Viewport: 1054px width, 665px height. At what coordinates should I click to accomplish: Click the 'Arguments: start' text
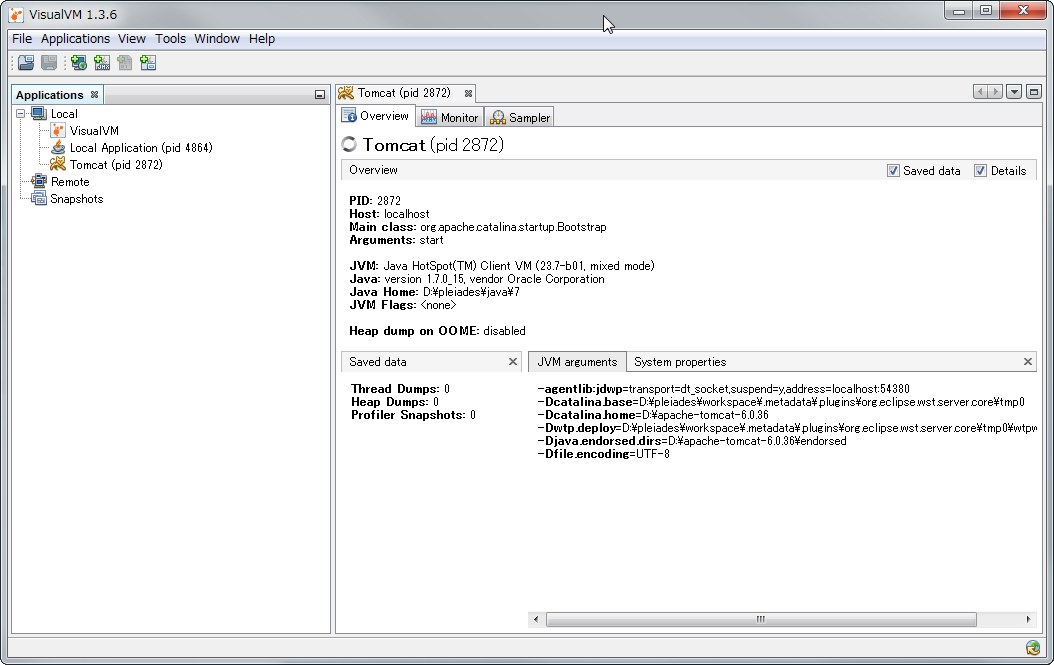pyautogui.click(x=396, y=240)
